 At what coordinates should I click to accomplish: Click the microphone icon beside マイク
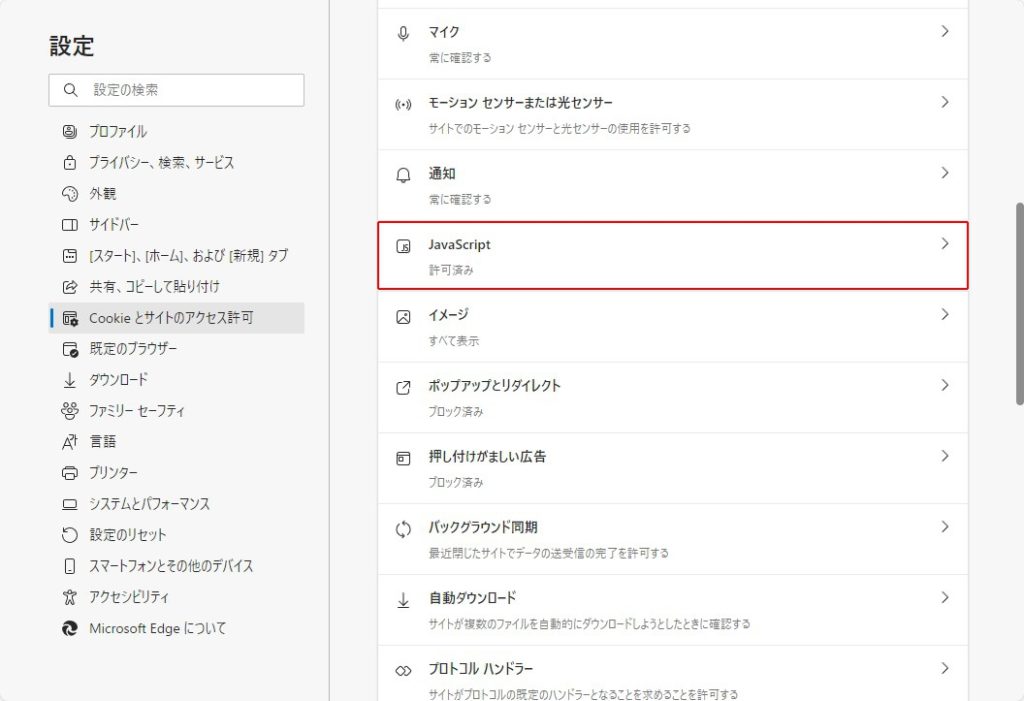[x=404, y=33]
